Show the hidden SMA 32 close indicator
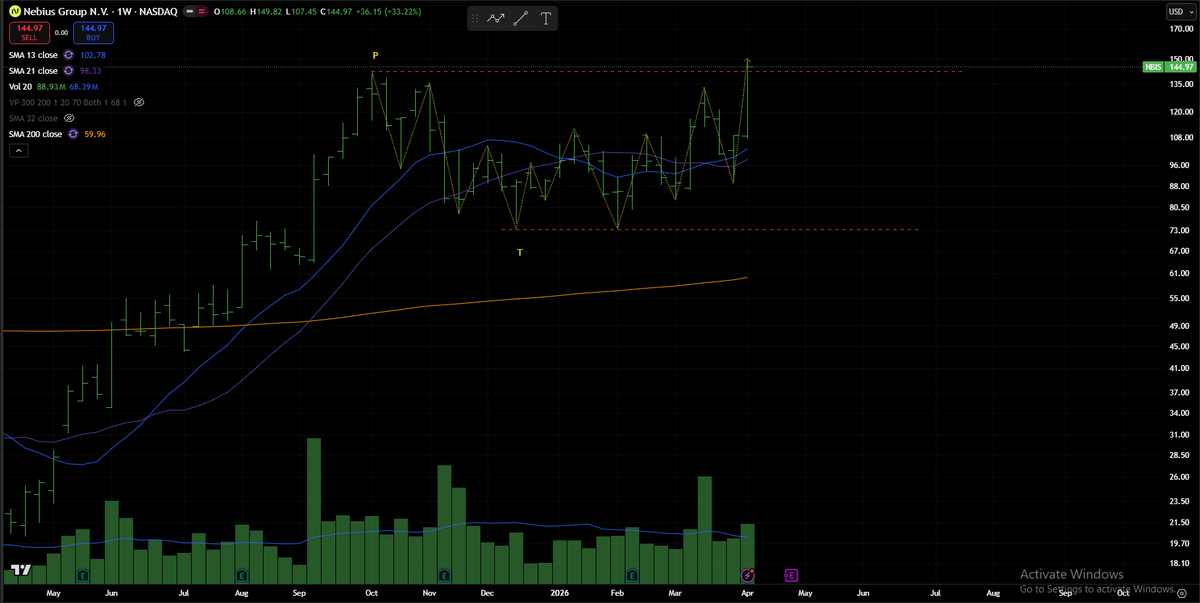Screen dimensions: 1200x603 pyautogui.click(x=69, y=118)
